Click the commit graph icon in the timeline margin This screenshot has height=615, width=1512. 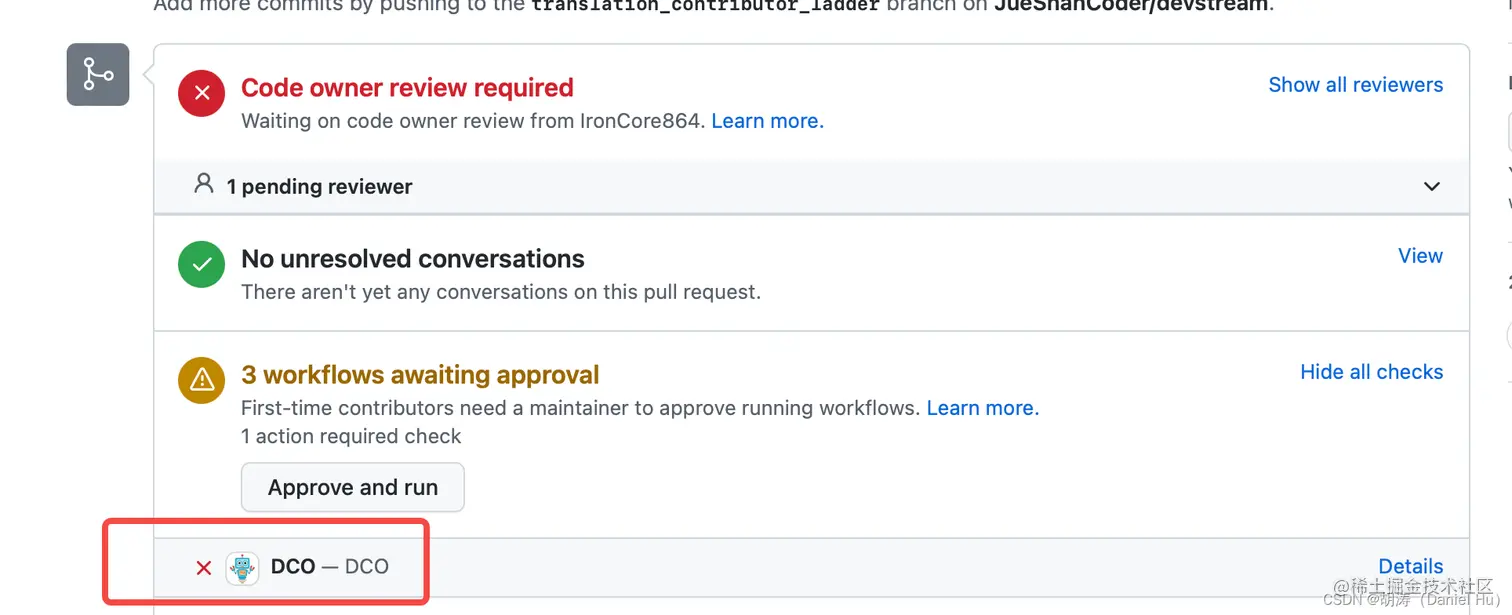(97, 74)
